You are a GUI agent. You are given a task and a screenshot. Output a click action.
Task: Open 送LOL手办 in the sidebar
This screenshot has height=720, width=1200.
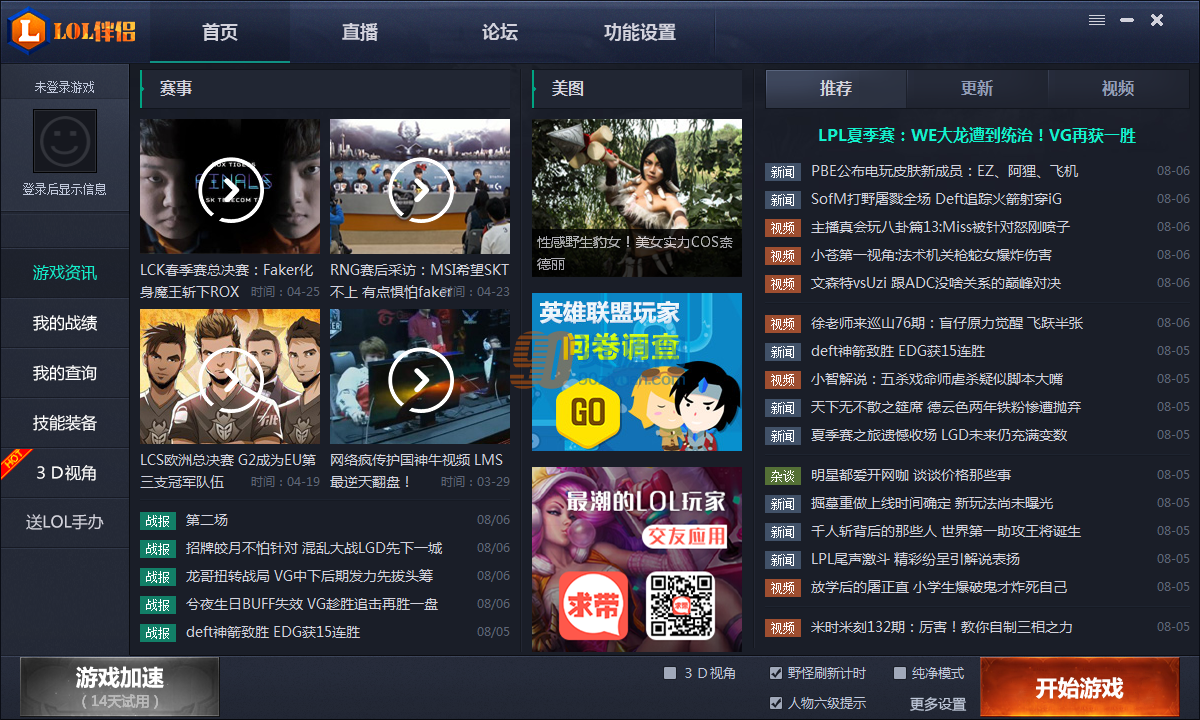pyautogui.click(x=65, y=522)
